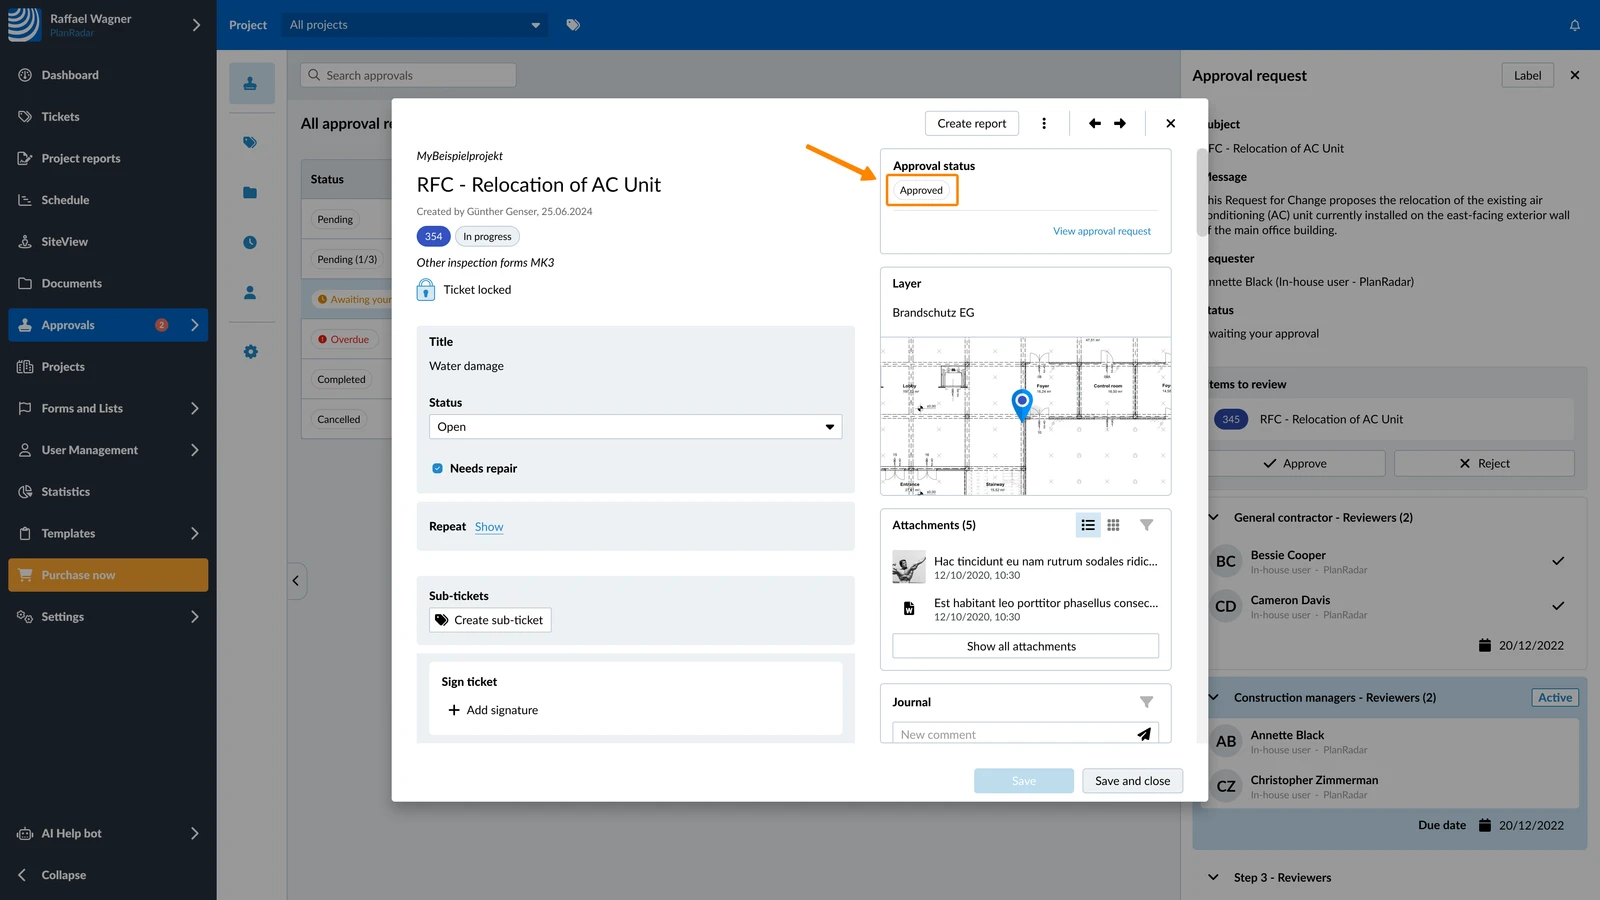Viewport: 1600px width, 900px height.
Task: Close the ticket dialog
Action: [x=1171, y=123]
